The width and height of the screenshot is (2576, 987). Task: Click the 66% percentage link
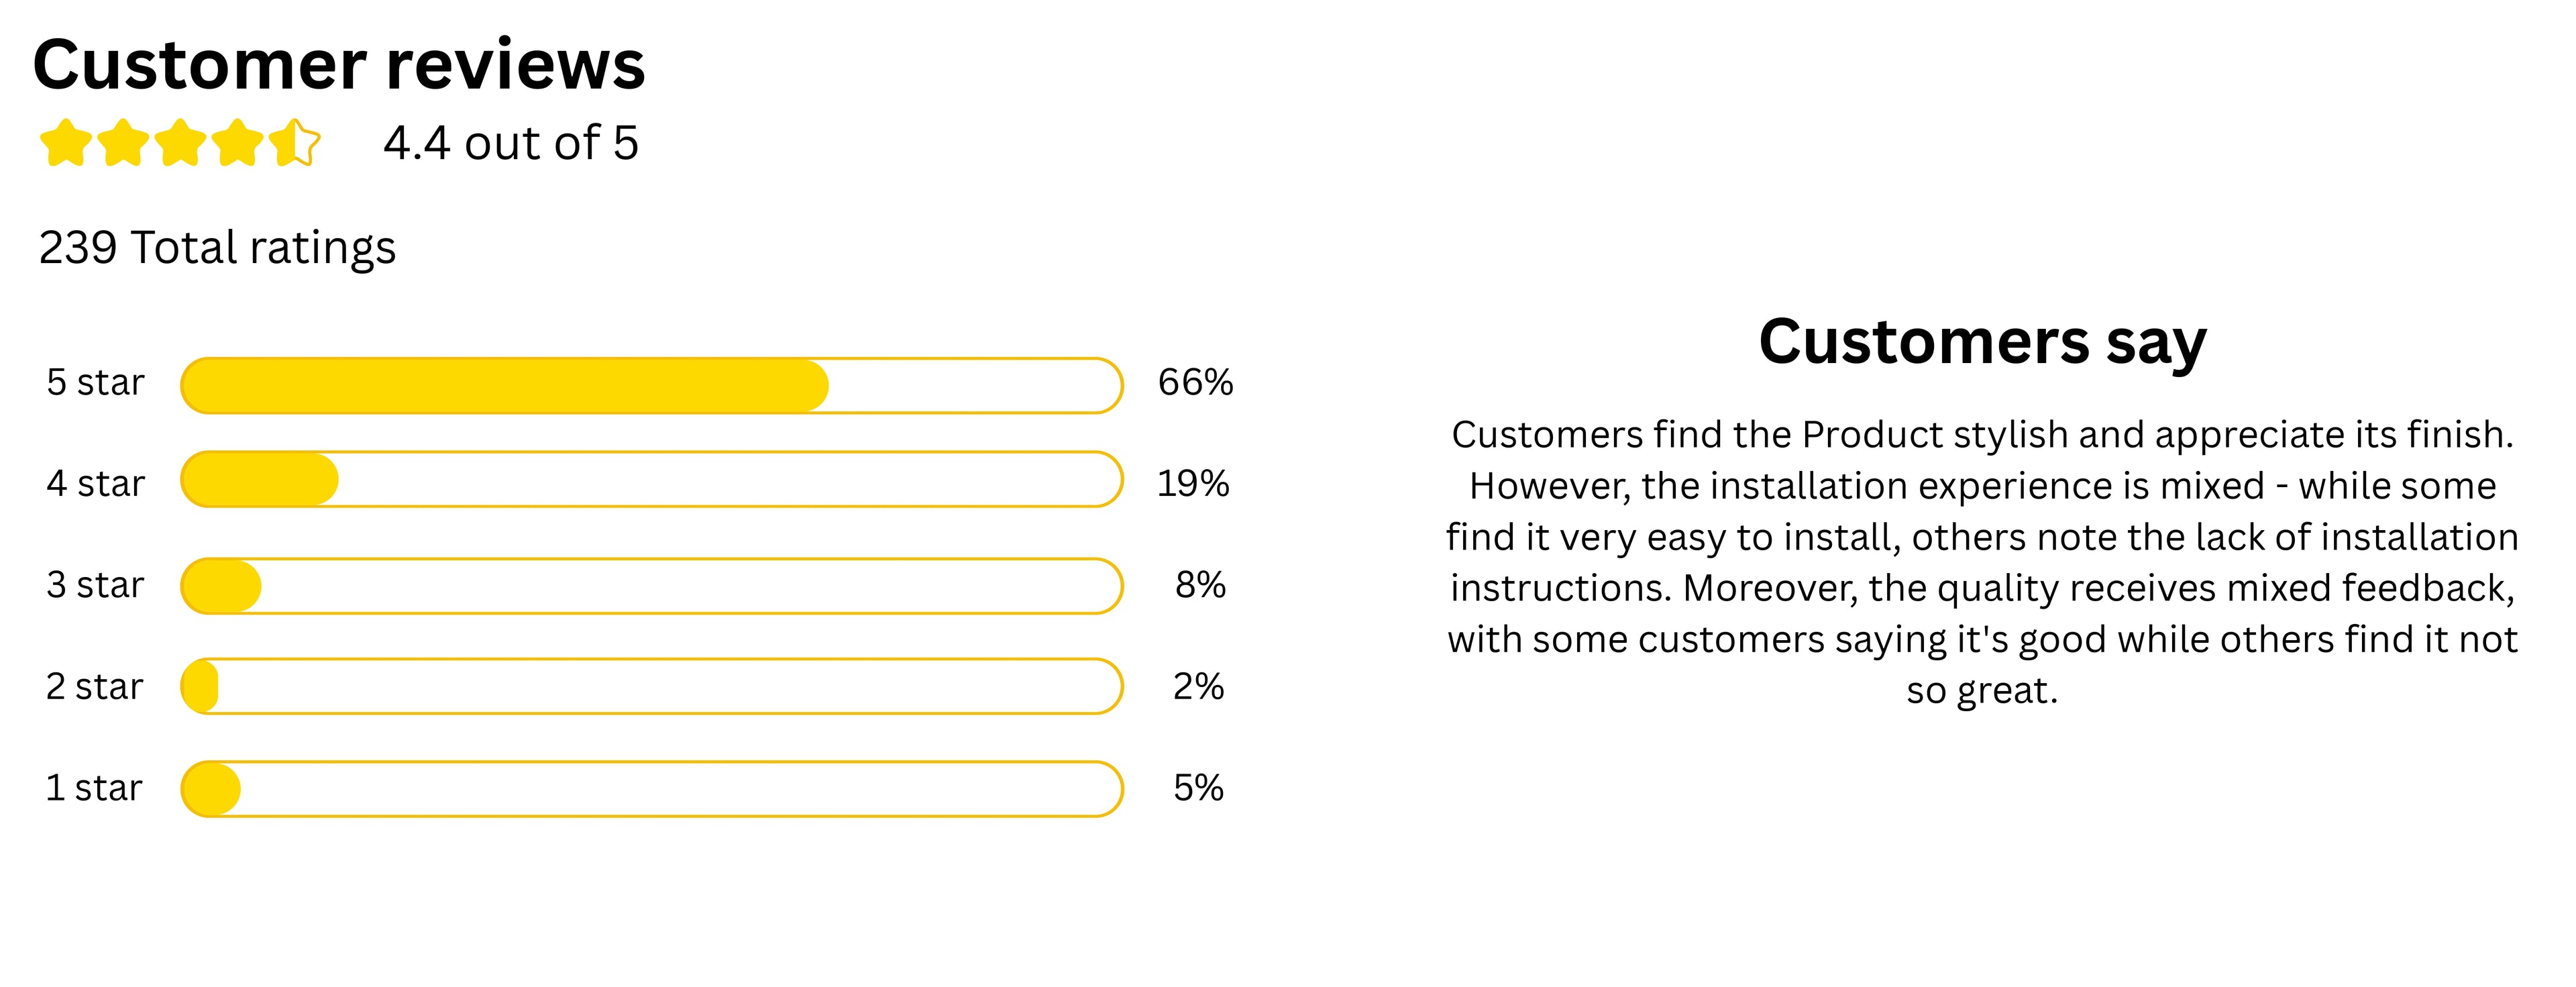[1195, 382]
